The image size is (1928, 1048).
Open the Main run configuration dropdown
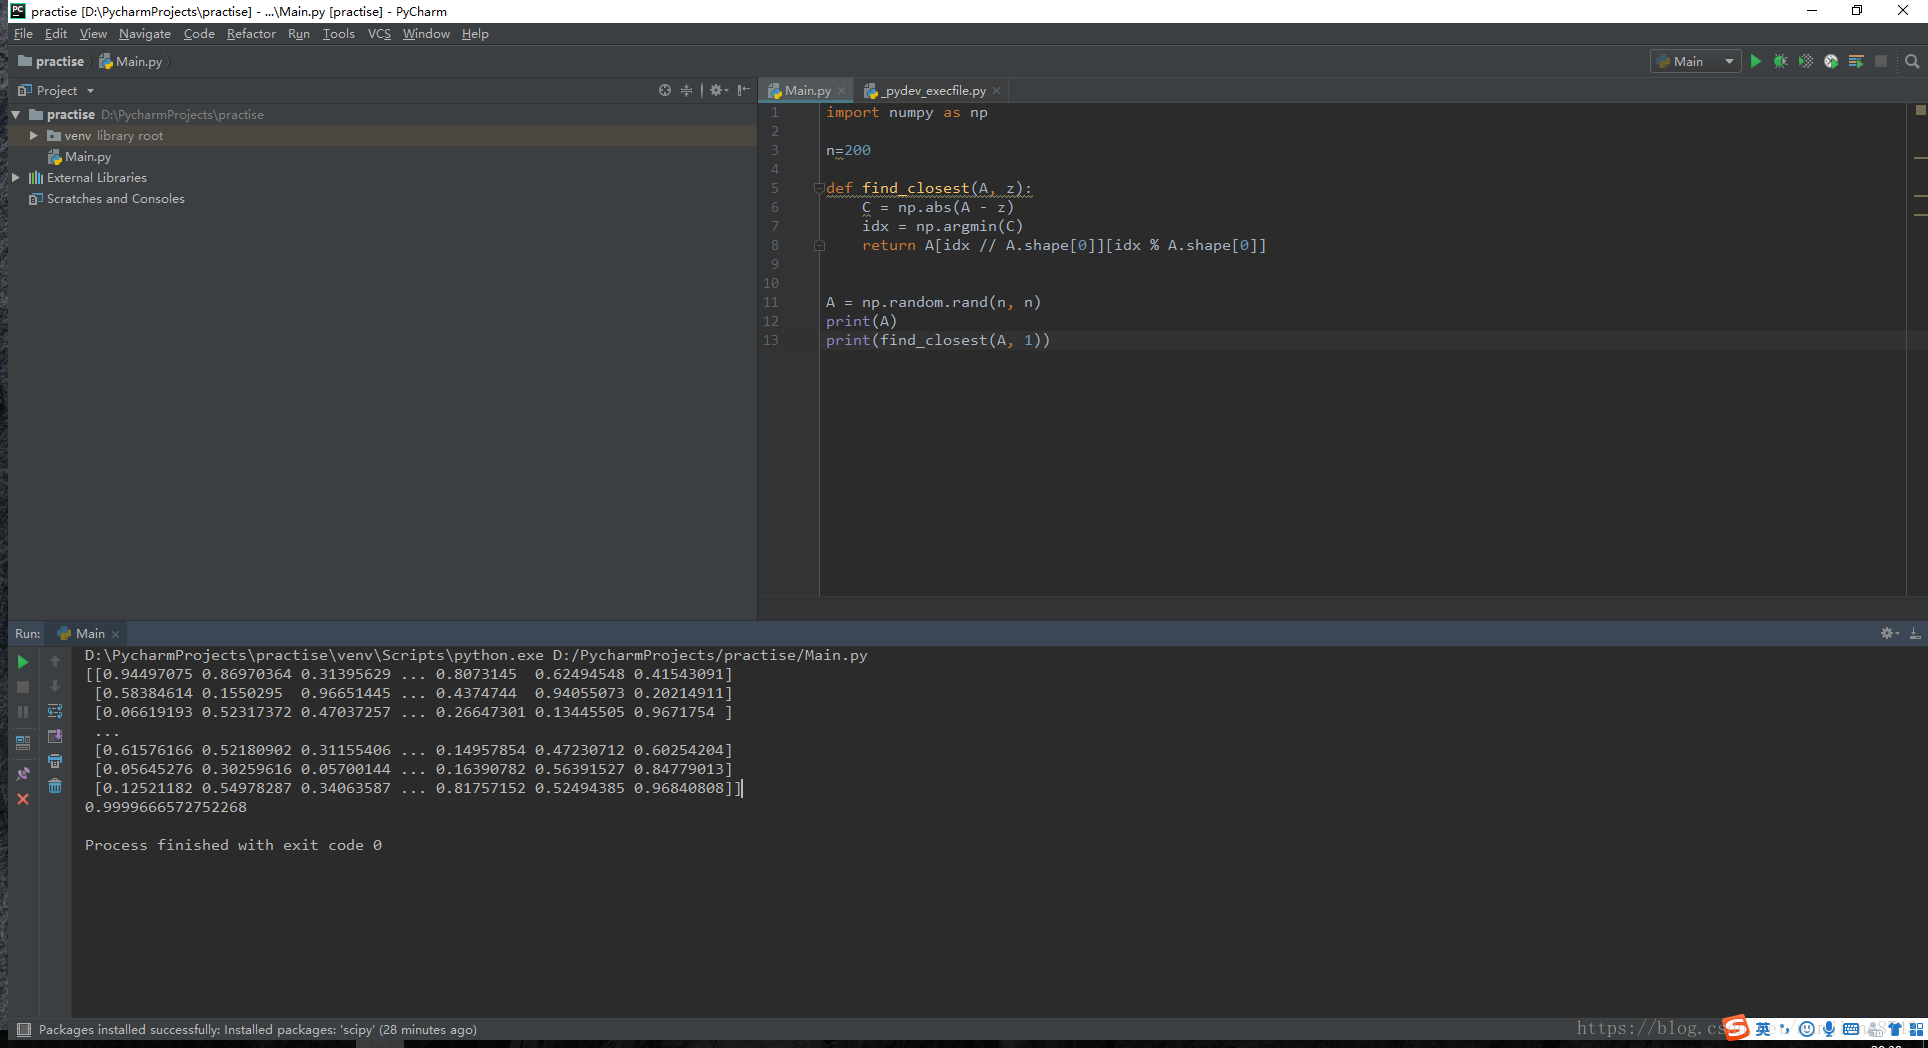tap(1695, 61)
